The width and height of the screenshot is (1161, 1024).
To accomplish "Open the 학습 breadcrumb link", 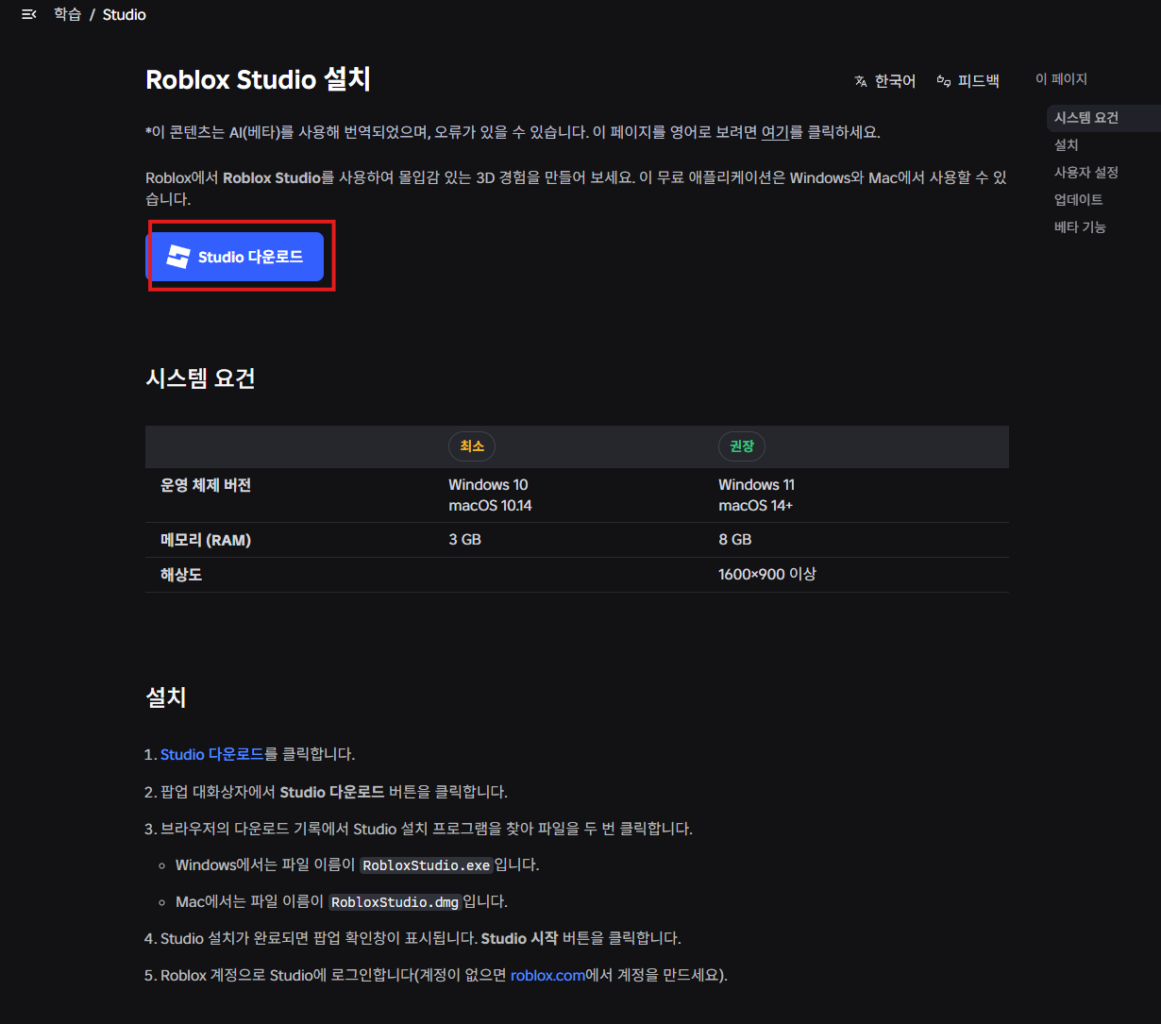I will coord(67,15).
